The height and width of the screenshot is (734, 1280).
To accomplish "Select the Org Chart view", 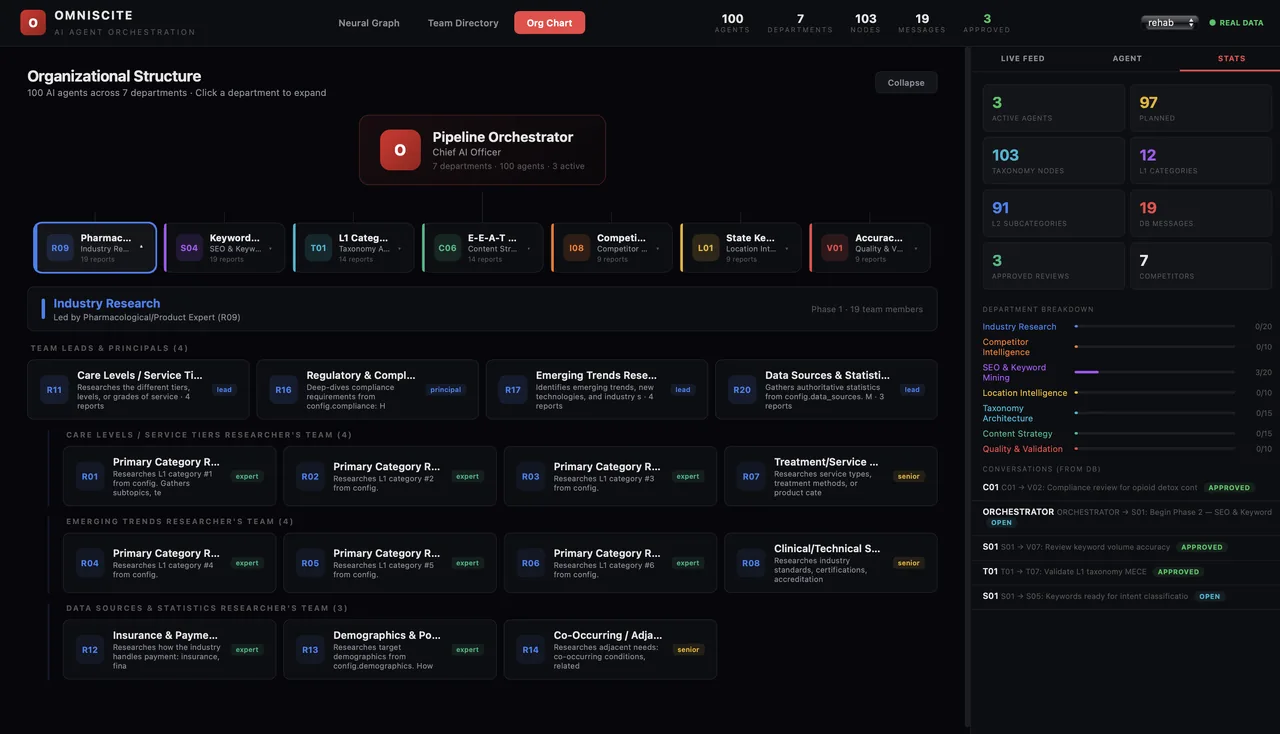I will click(550, 23).
